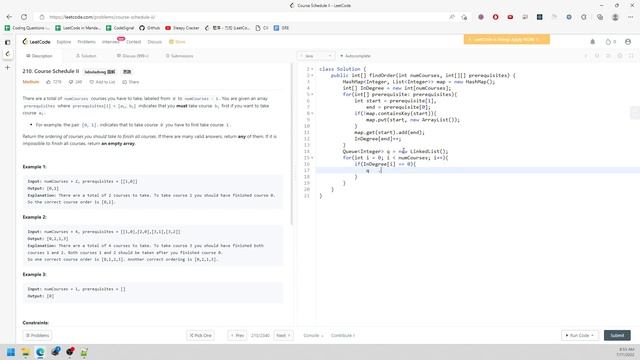Image resolution: width=640 pixels, height=360 pixels.
Task: Open a new vertical tab with plus icon
Action: point(7,67)
